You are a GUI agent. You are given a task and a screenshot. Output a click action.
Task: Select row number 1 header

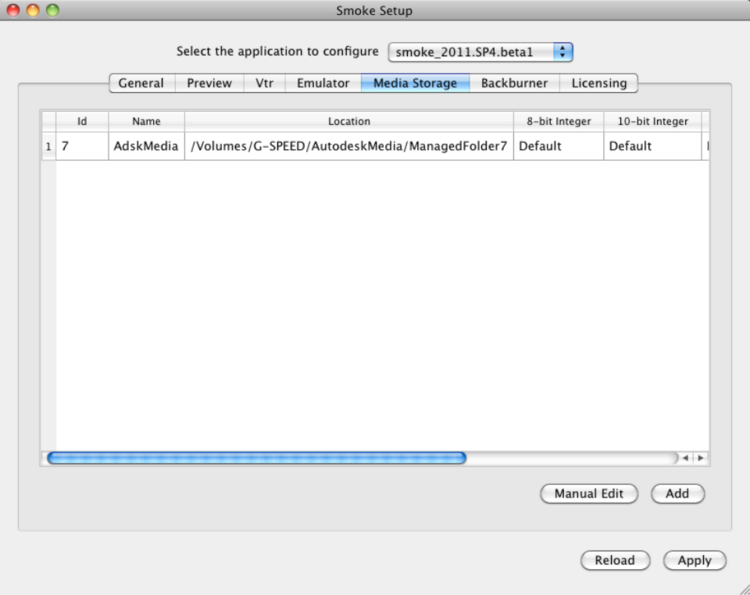[x=49, y=146]
